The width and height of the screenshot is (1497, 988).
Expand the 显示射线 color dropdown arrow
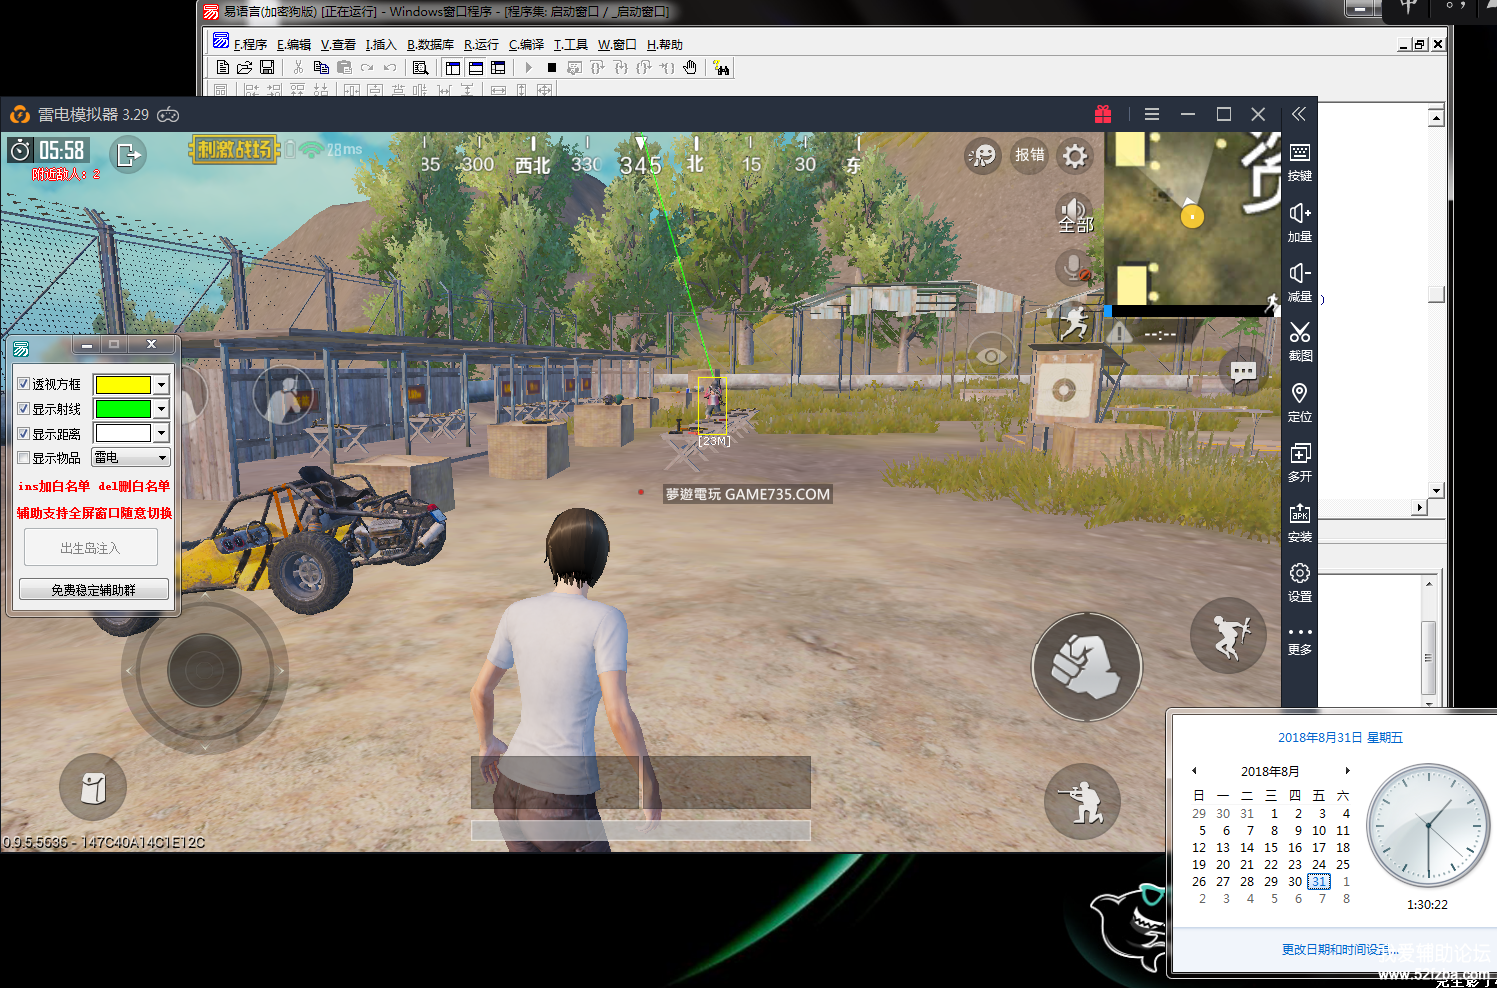161,409
